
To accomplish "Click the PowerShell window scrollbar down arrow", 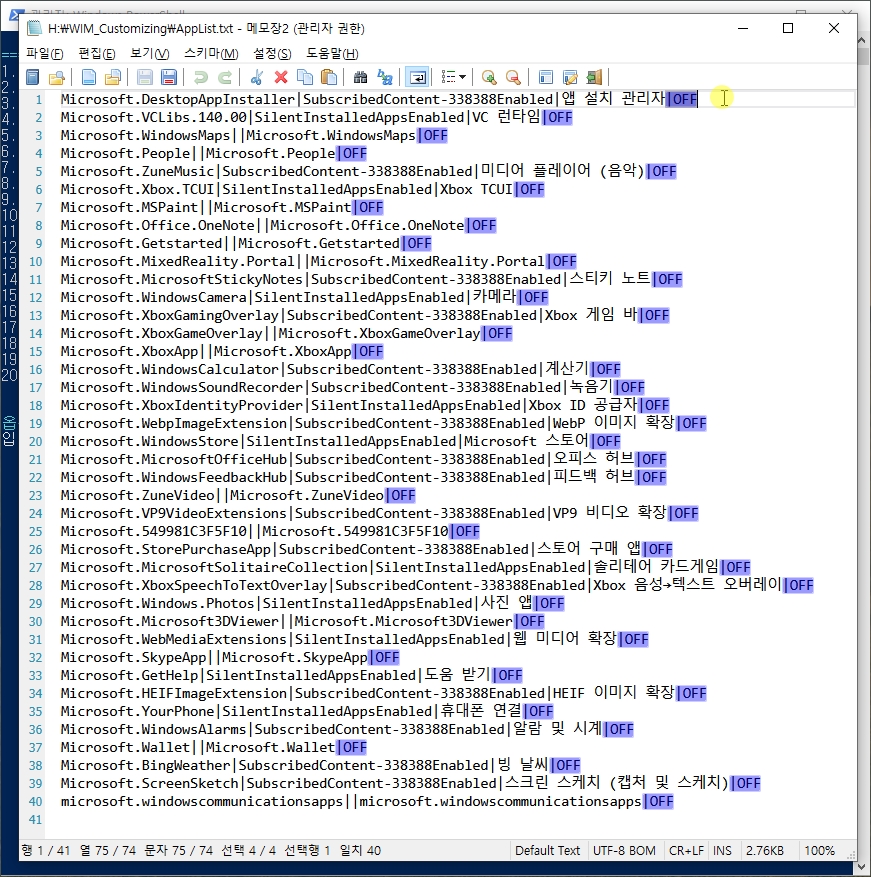I will (864, 868).
